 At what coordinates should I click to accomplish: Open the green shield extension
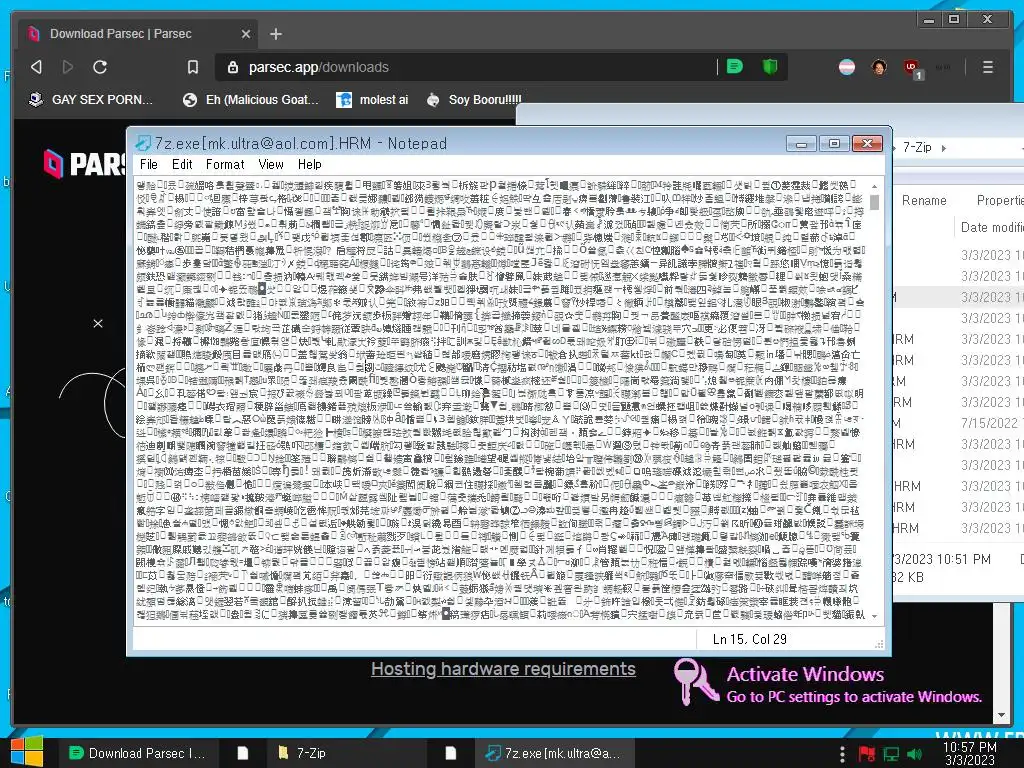[770, 67]
